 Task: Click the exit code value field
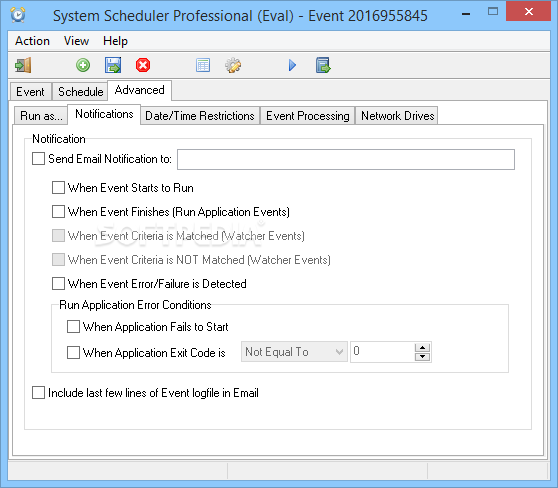click(383, 352)
